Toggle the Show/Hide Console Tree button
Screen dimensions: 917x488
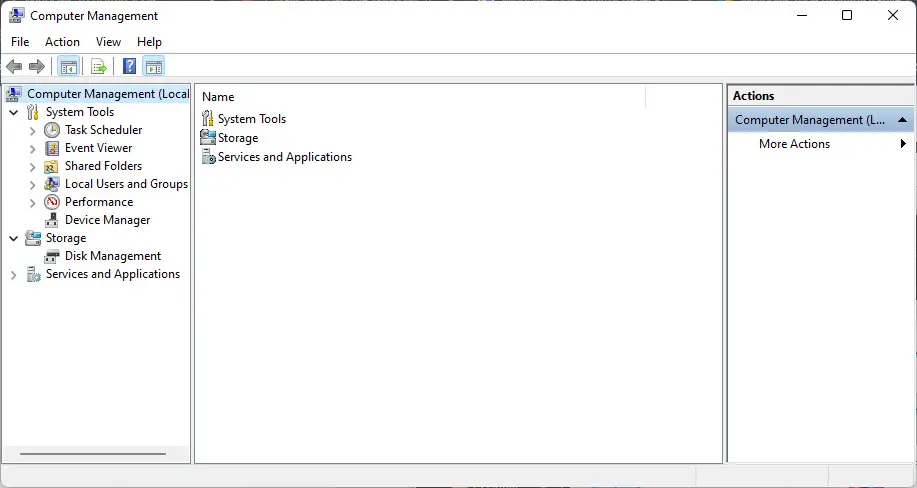[69, 67]
